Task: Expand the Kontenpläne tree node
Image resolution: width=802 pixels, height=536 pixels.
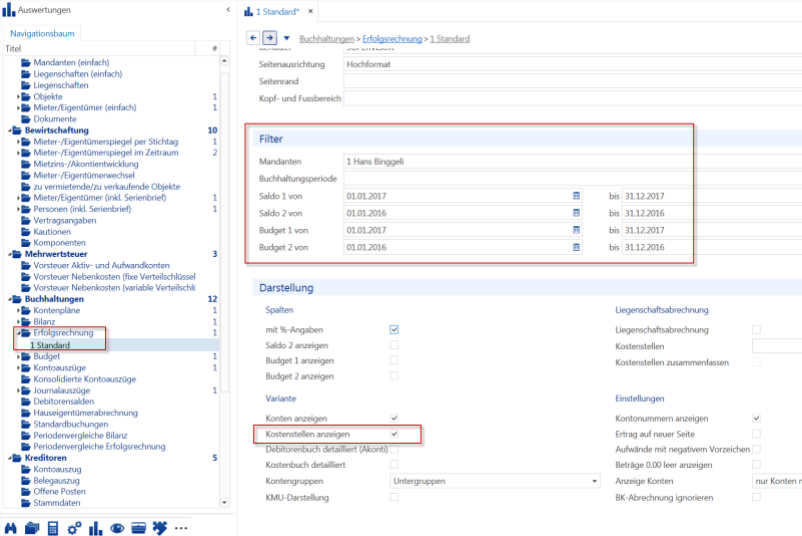Action: pyautogui.click(x=18, y=310)
